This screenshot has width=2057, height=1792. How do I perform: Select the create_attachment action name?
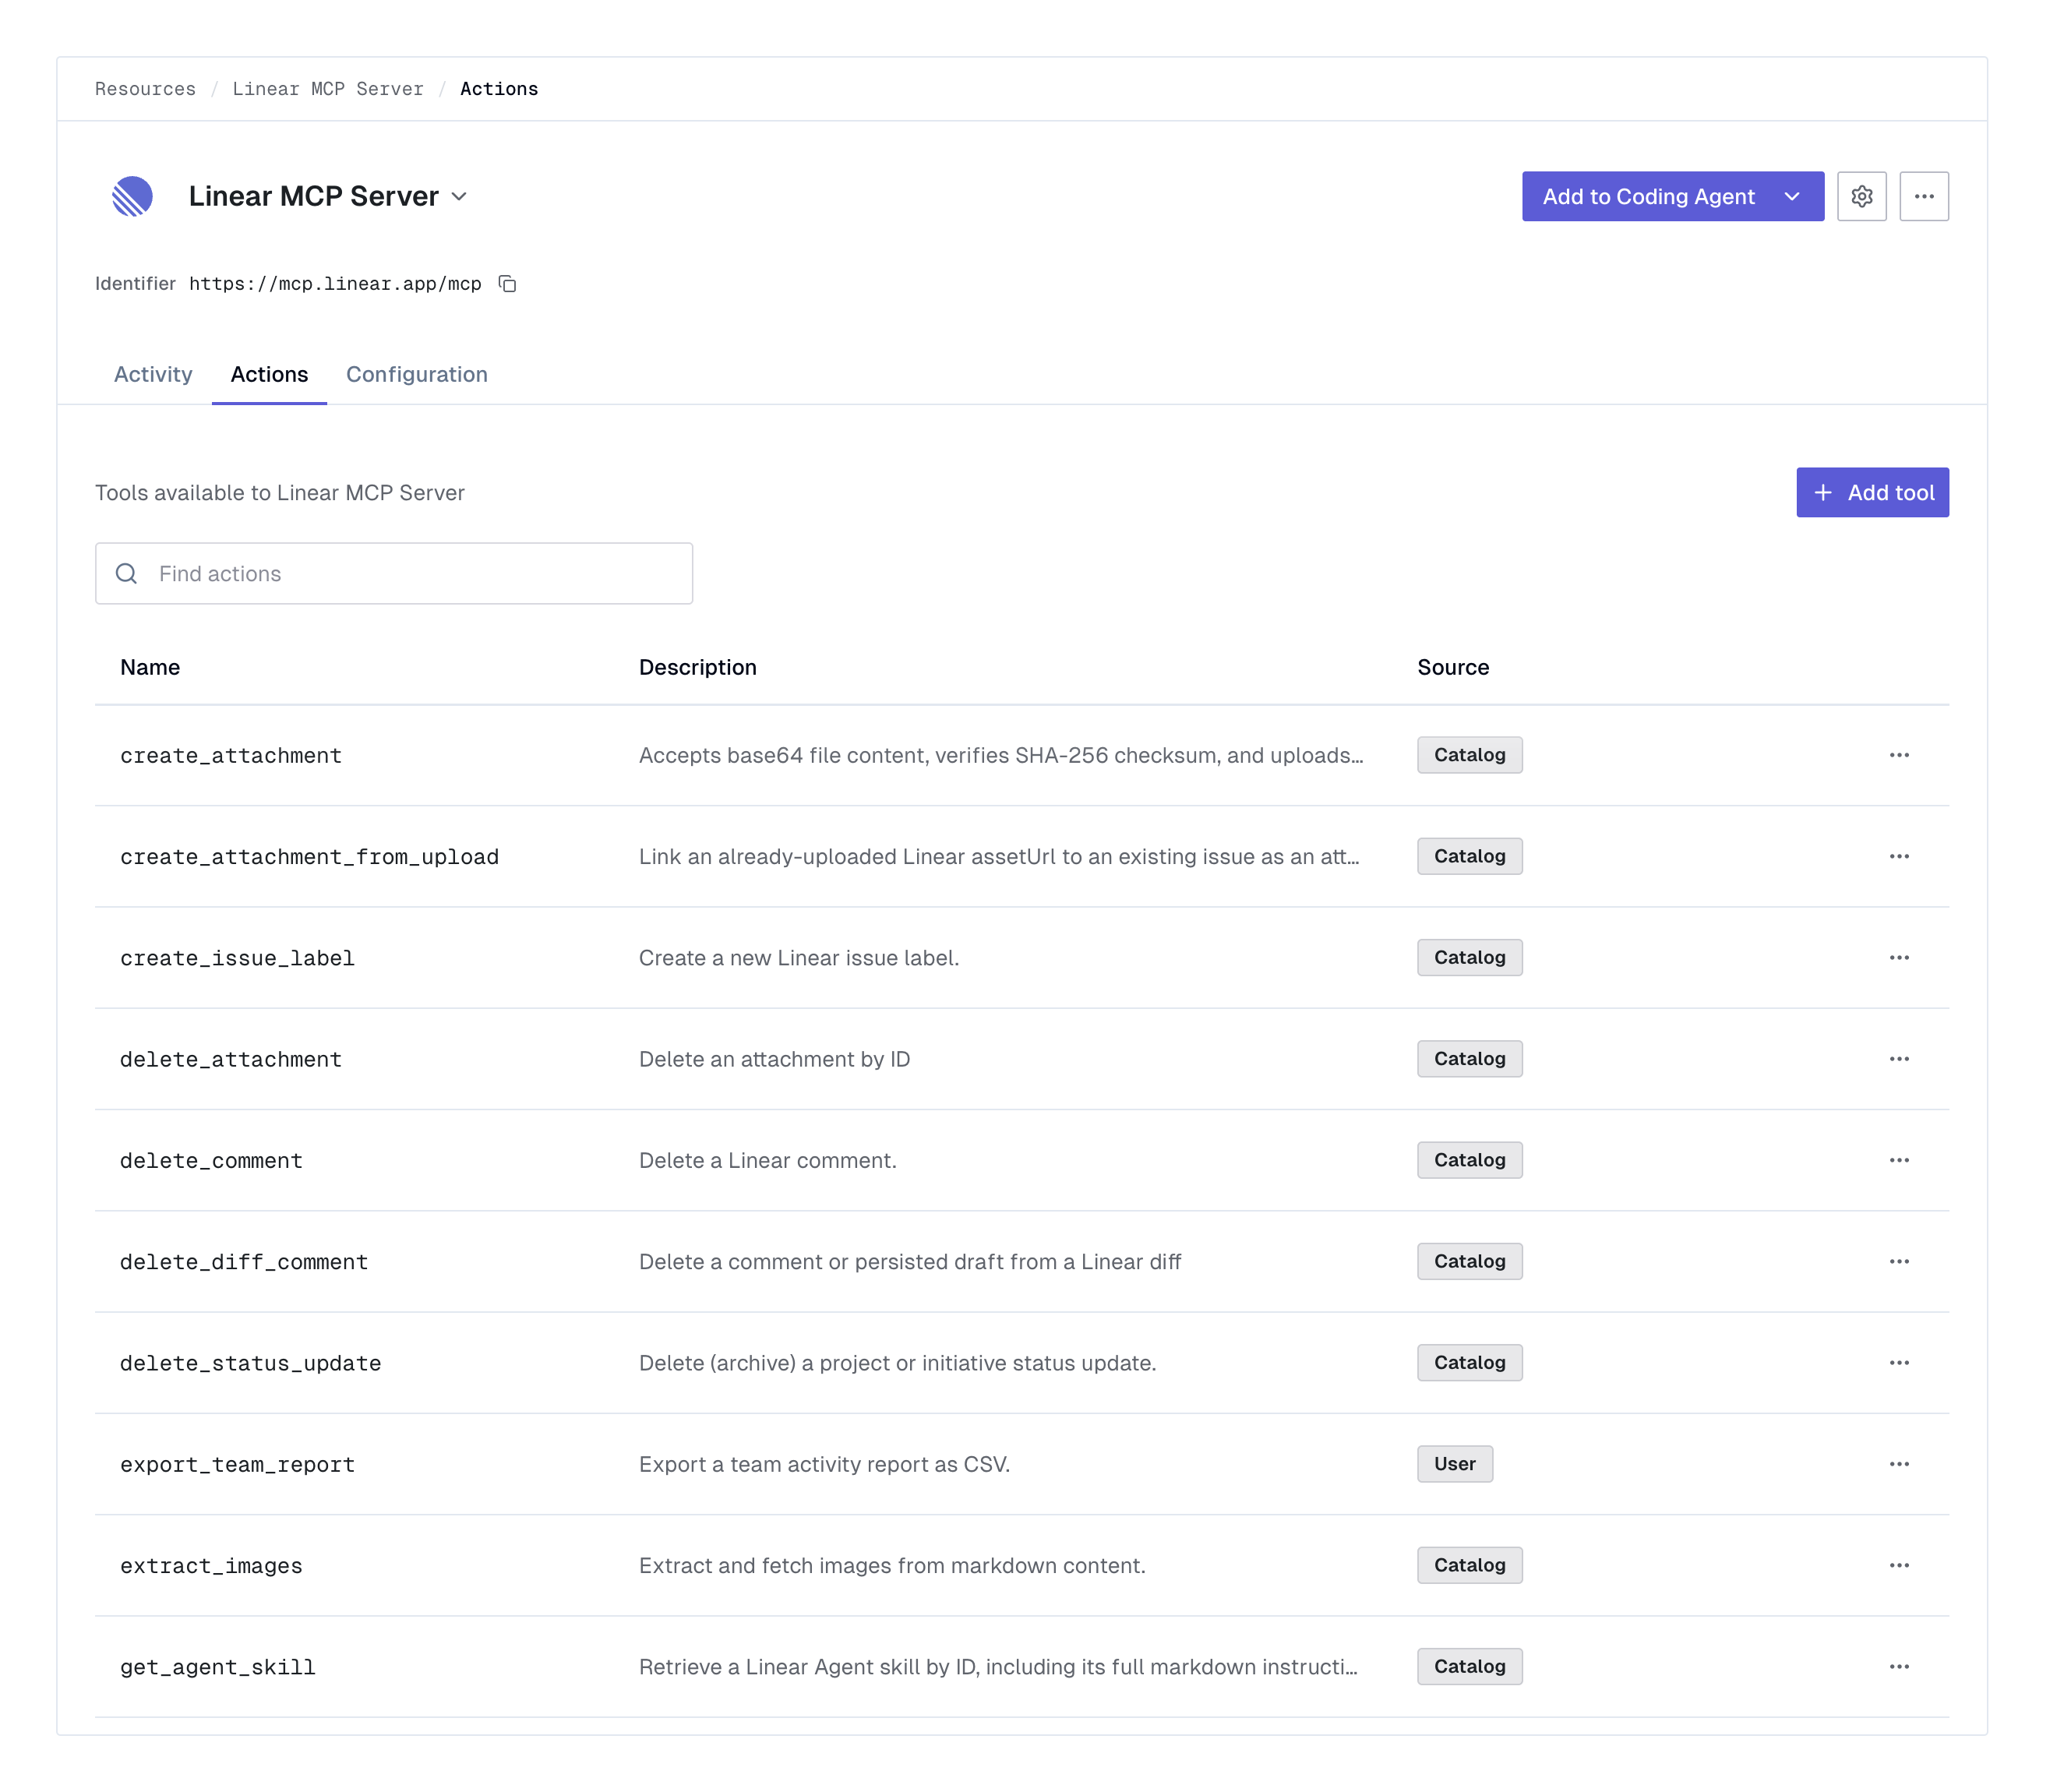231,756
